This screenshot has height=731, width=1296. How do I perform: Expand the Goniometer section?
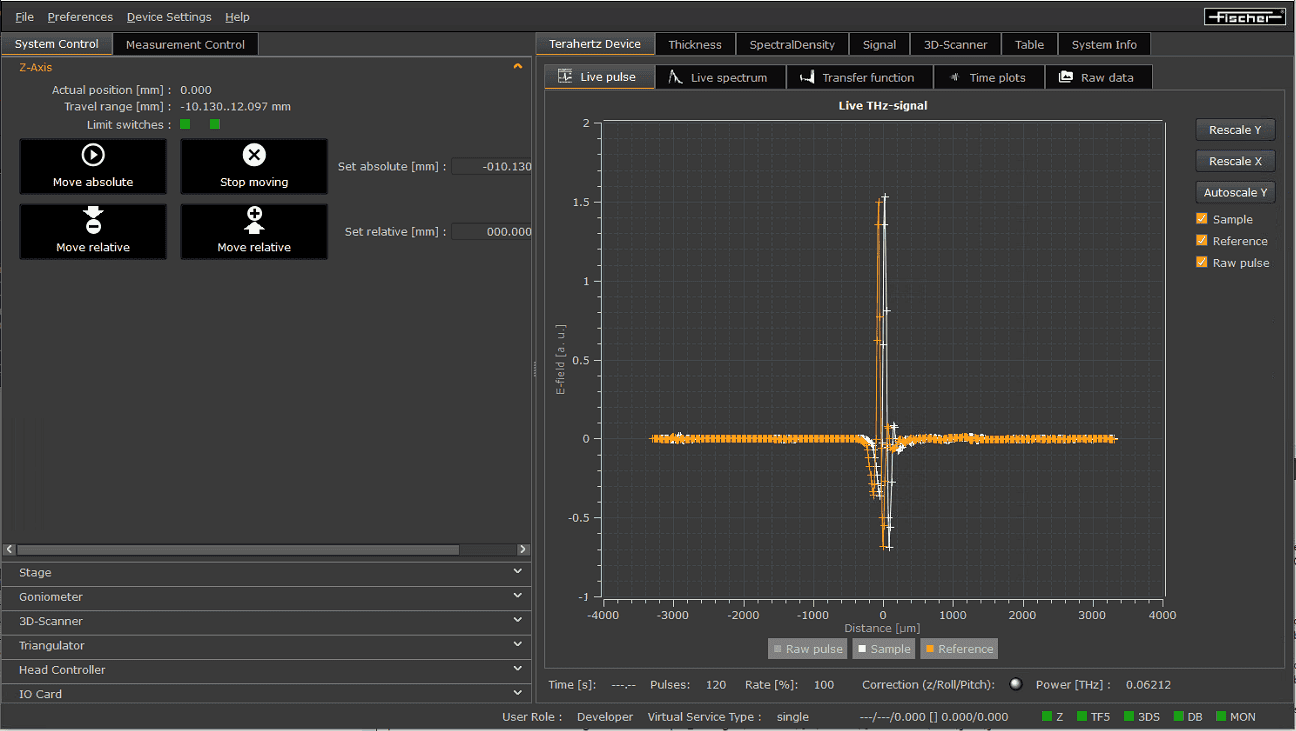[x=517, y=597]
